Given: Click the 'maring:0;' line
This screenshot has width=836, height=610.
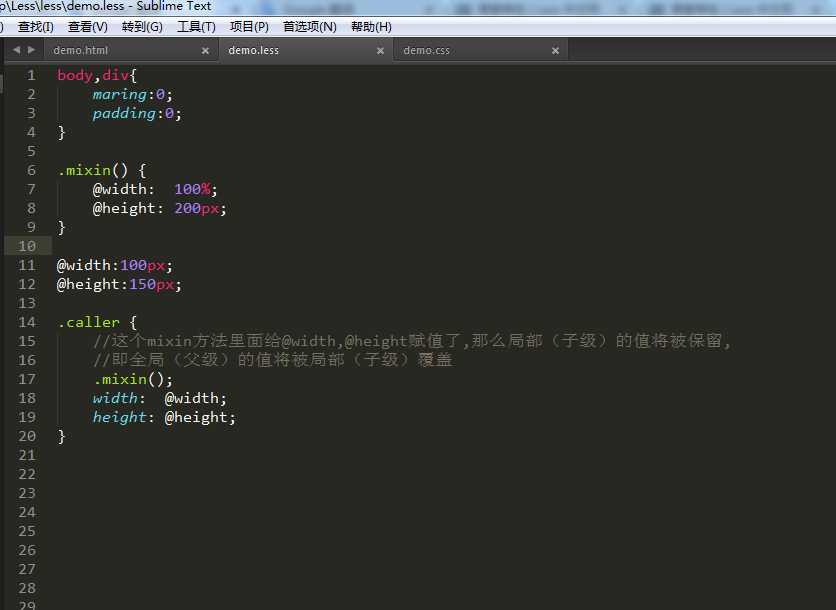Looking at the screenshot, I should (x=132, y=94).
